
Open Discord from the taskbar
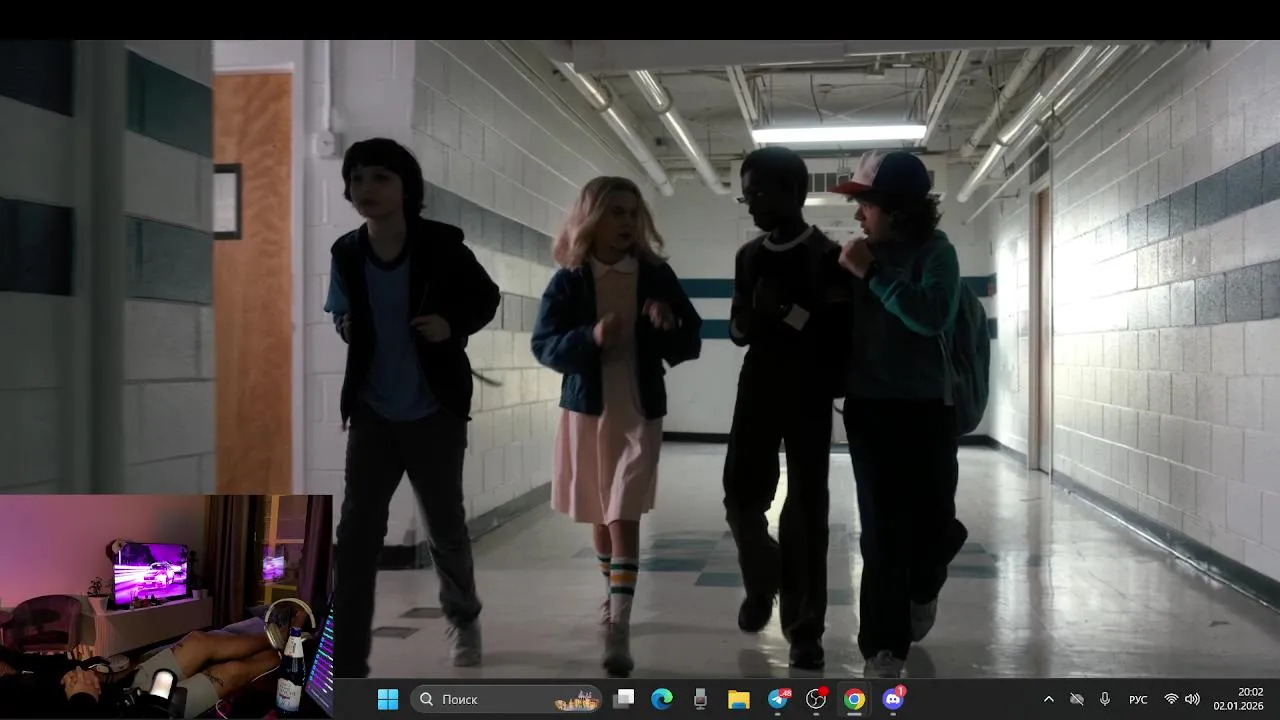893,699
